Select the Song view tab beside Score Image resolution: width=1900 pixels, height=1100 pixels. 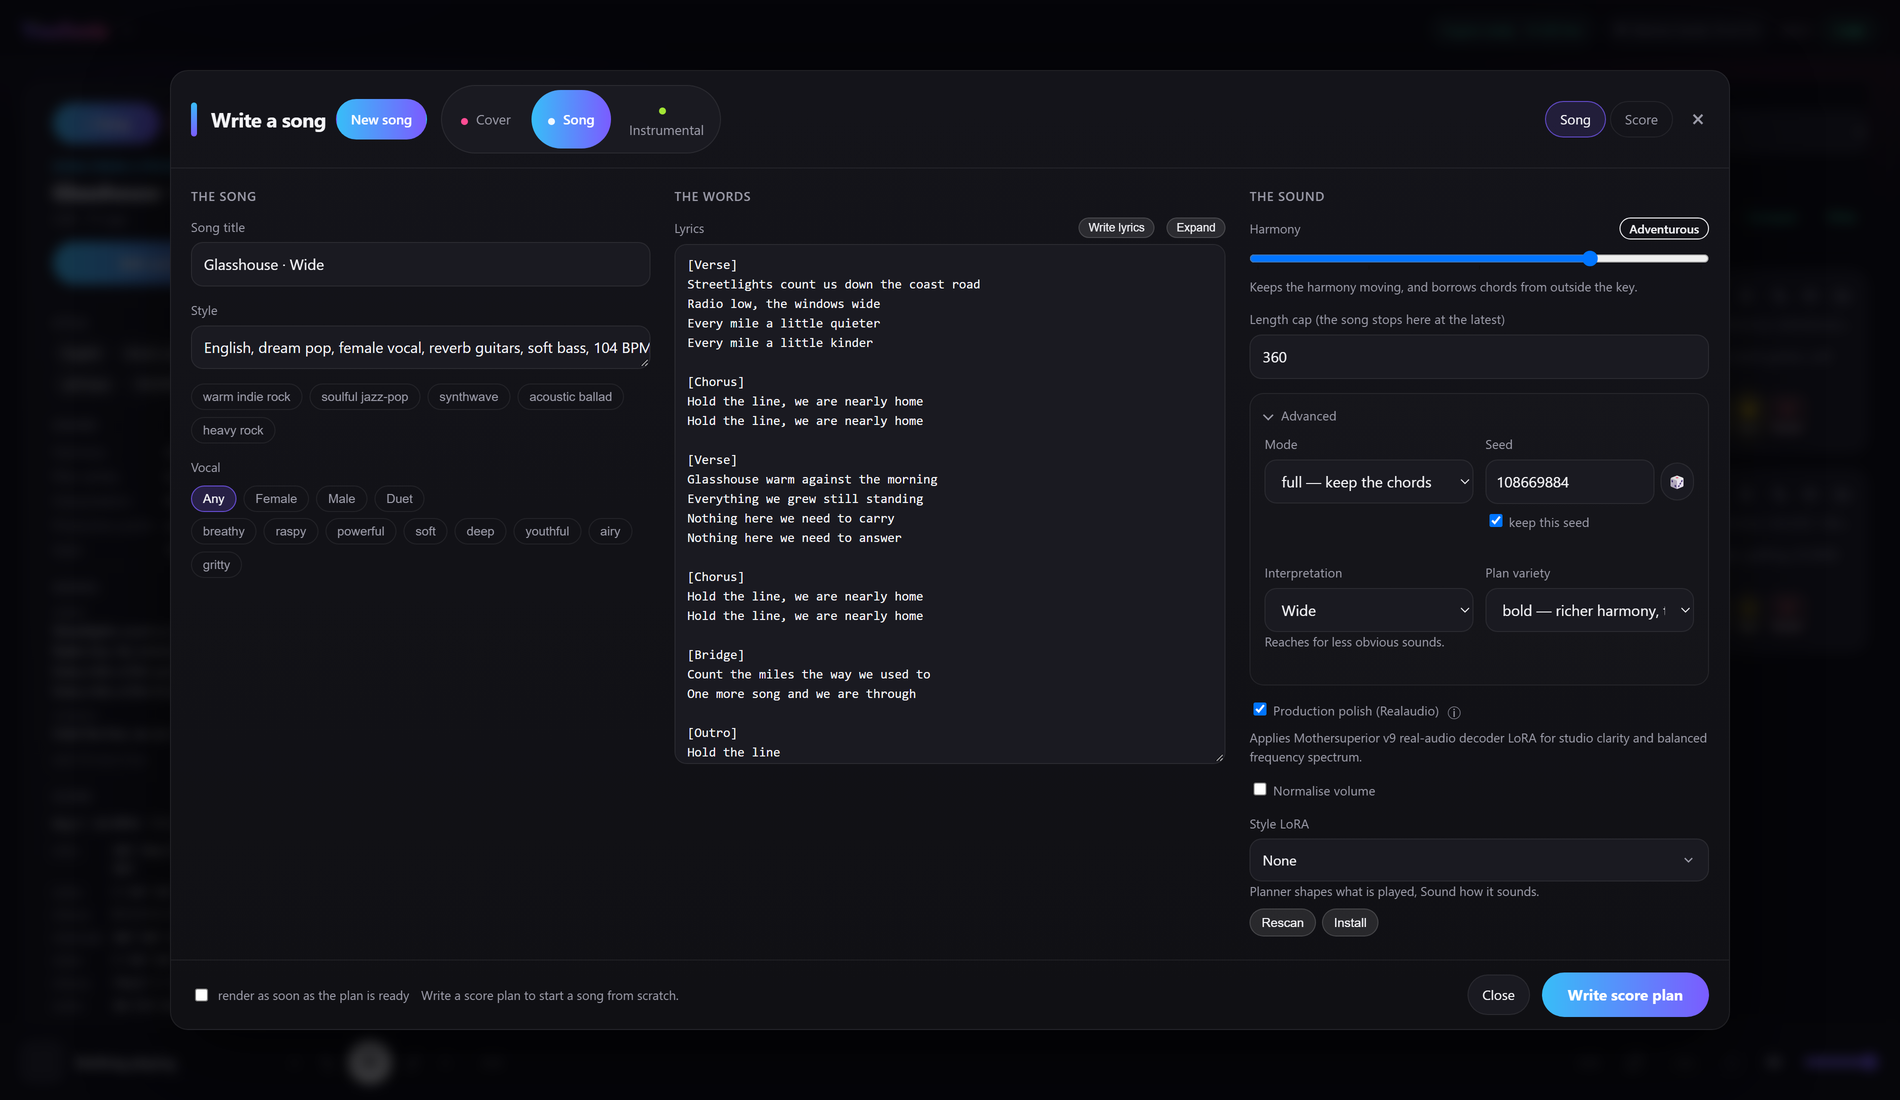(x=1575, y=120)
